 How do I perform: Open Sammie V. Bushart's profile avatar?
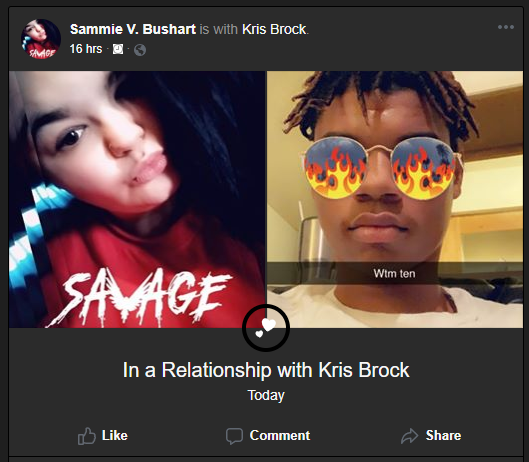tap(41, 39)
